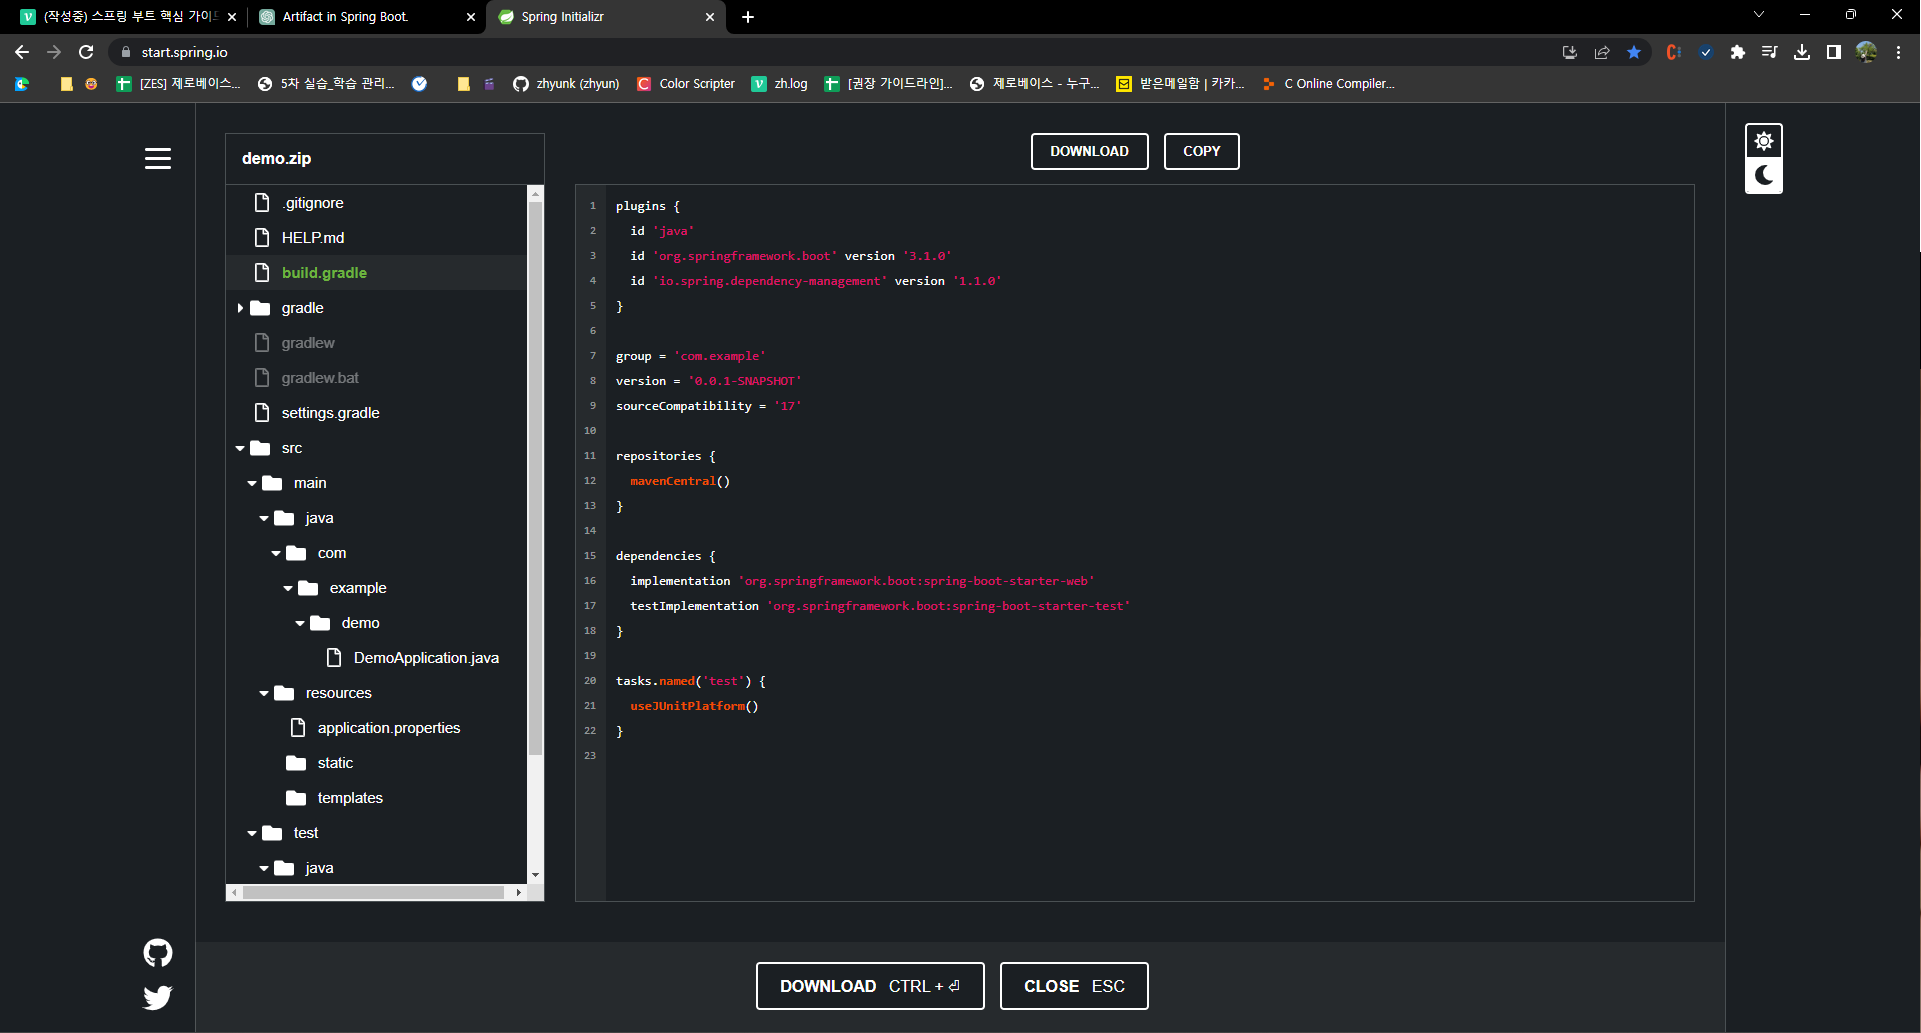Click the browser Forward arrow
Screen dimensions: 1921x1033
pyautogui.click(x=54, y=52)
